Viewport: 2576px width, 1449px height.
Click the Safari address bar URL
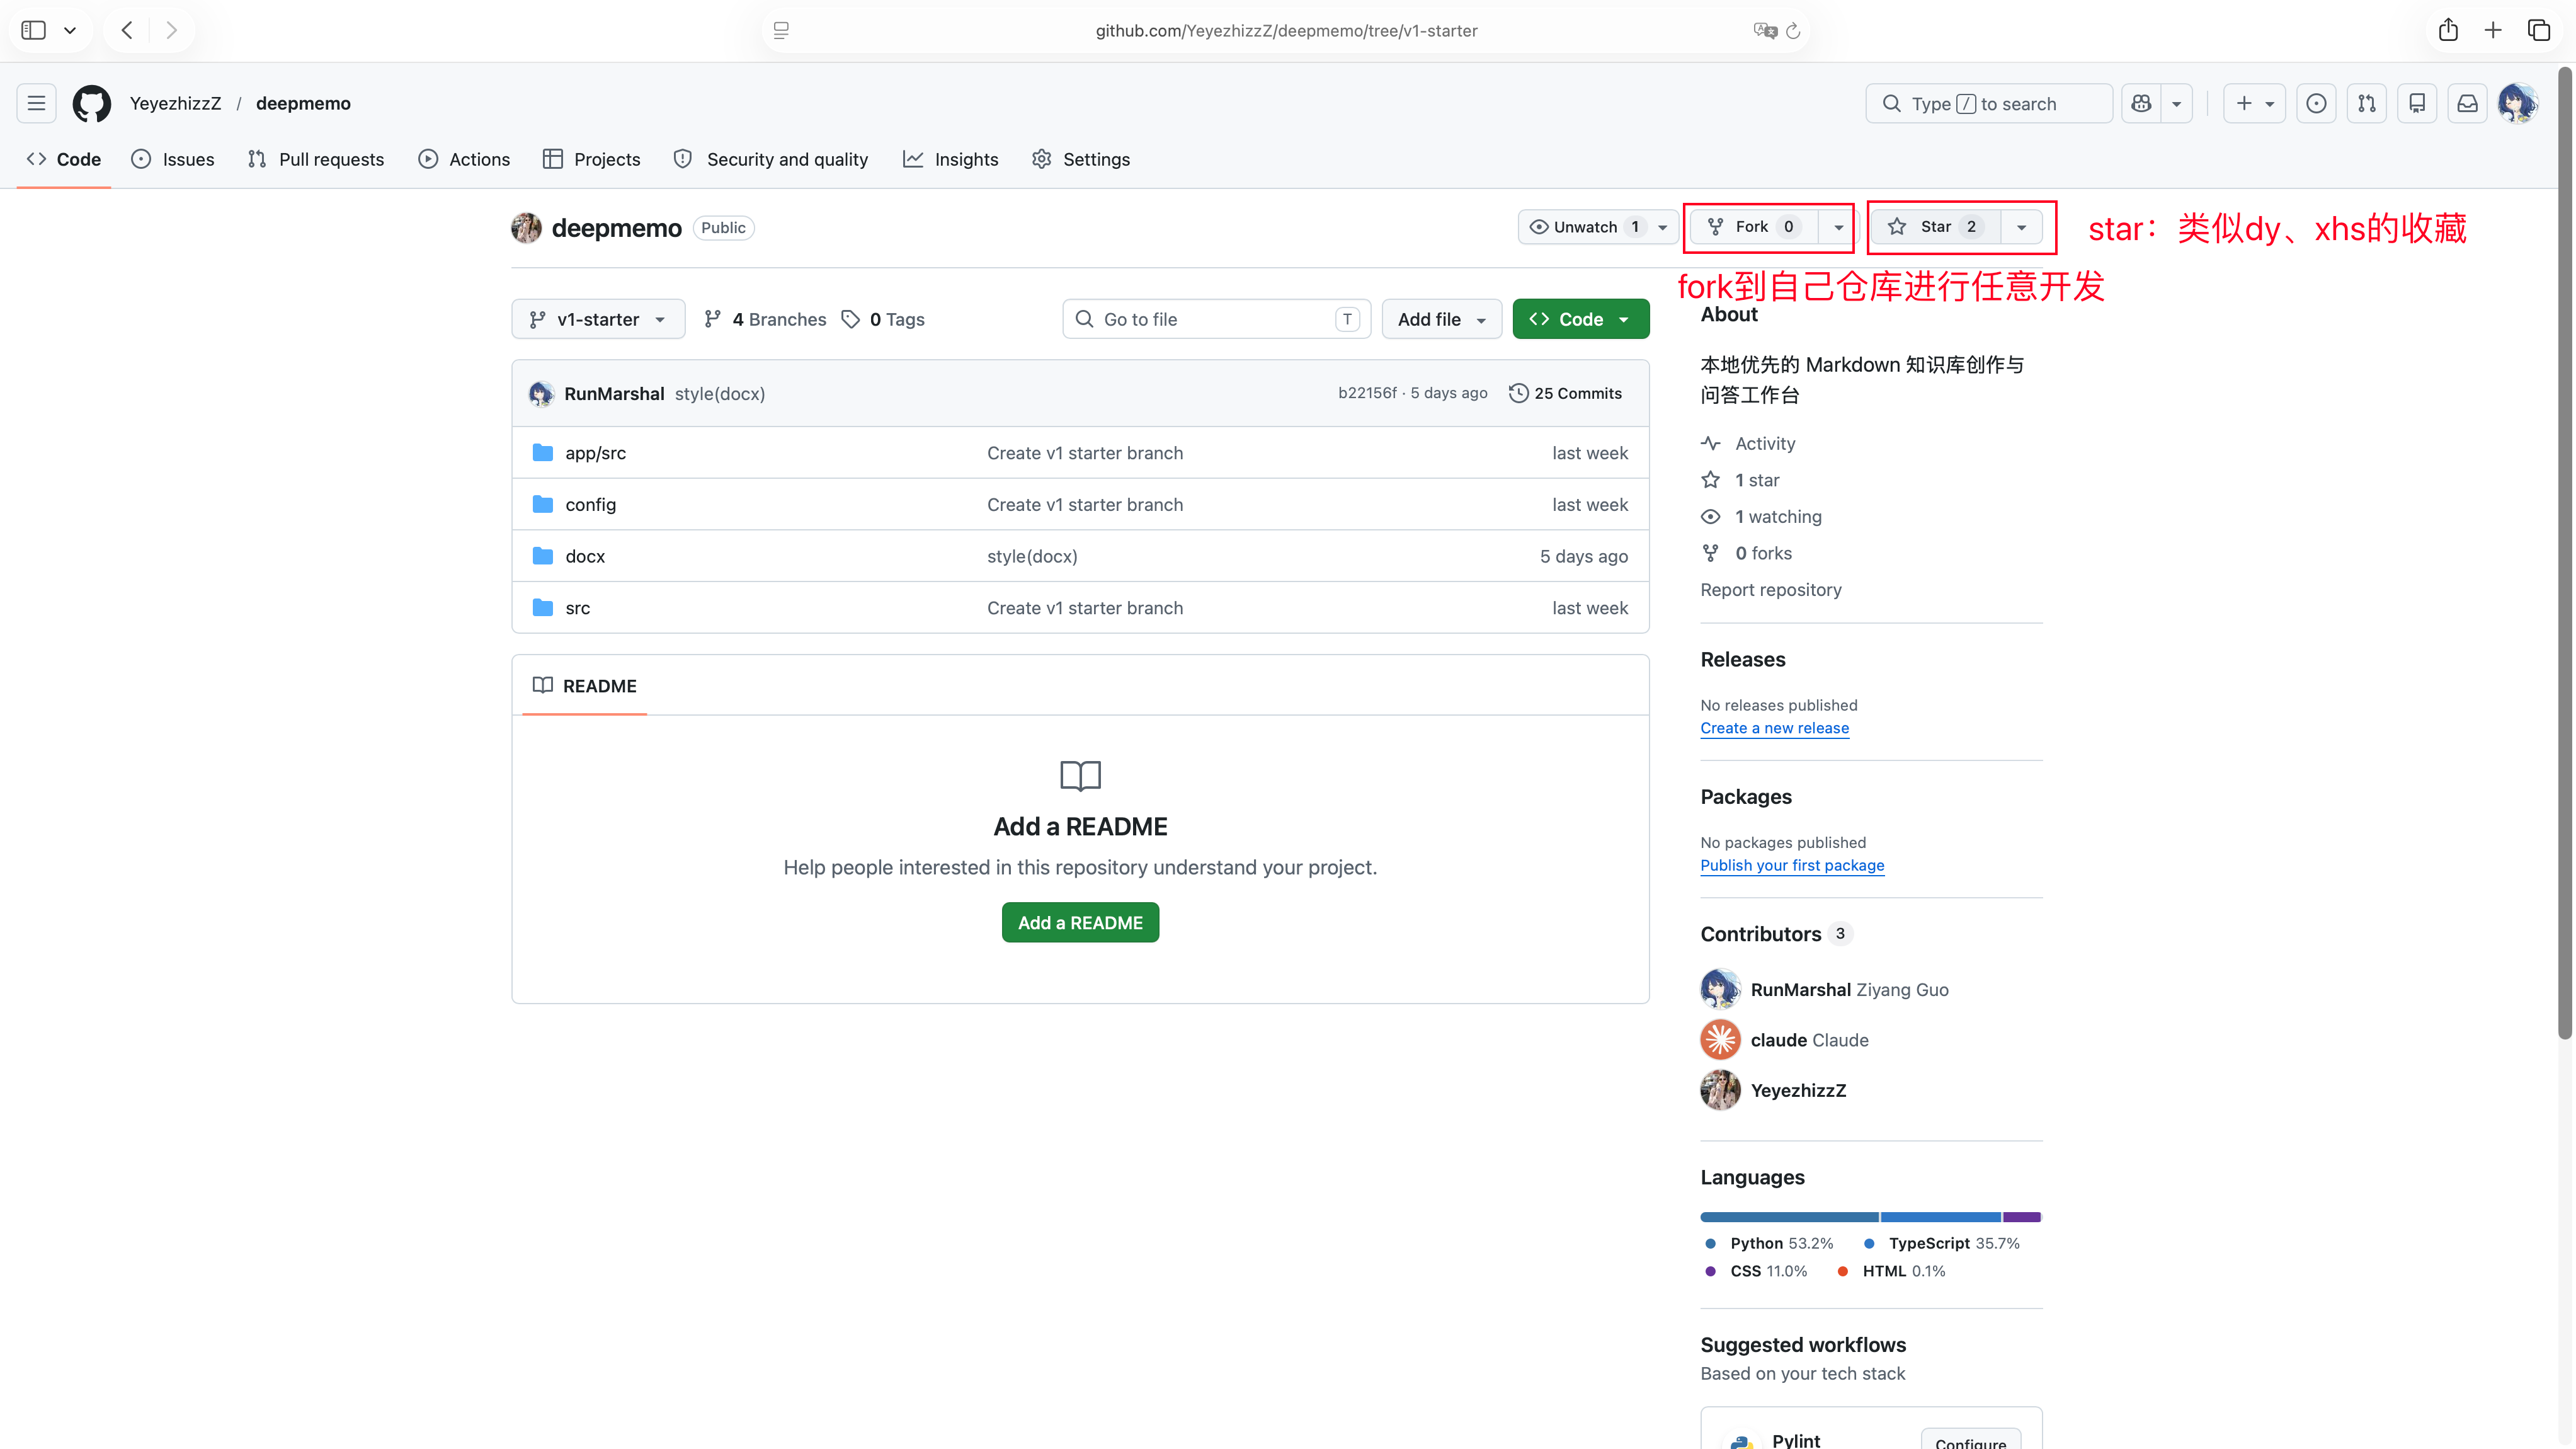[1286, 31]
